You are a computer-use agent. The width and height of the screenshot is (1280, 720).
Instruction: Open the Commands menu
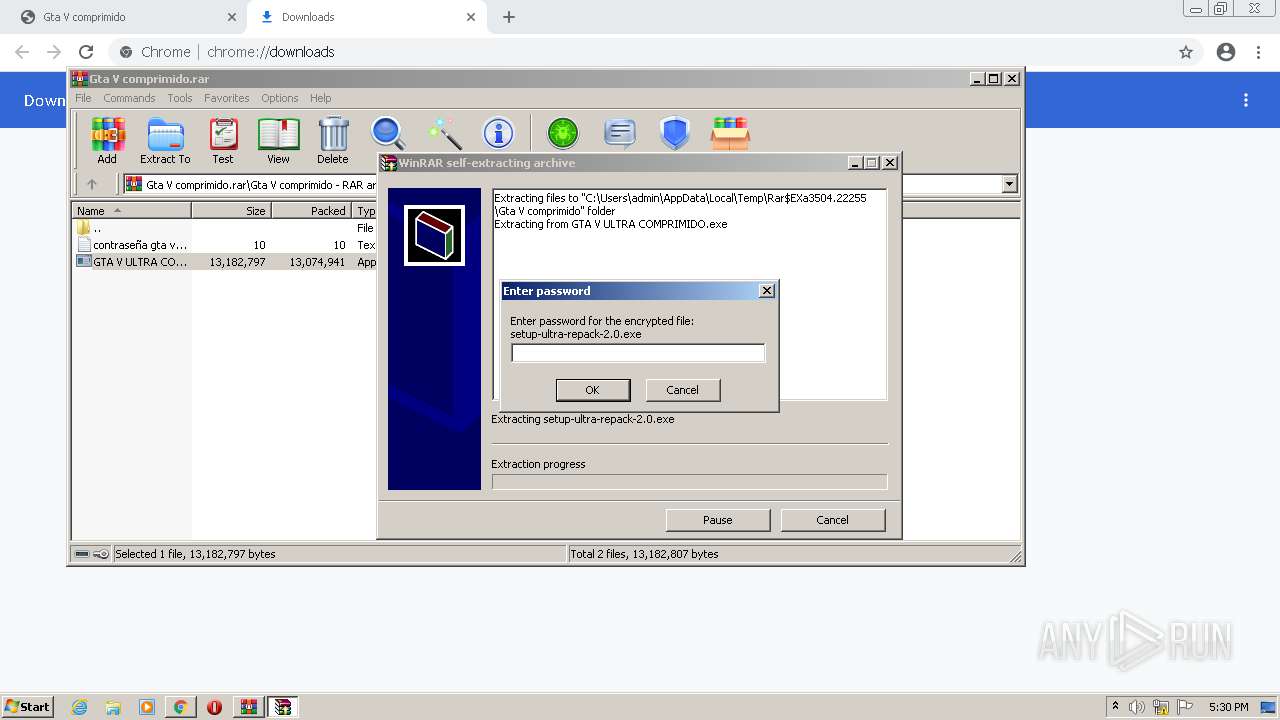pyautogui.click(x=129, y=98)
